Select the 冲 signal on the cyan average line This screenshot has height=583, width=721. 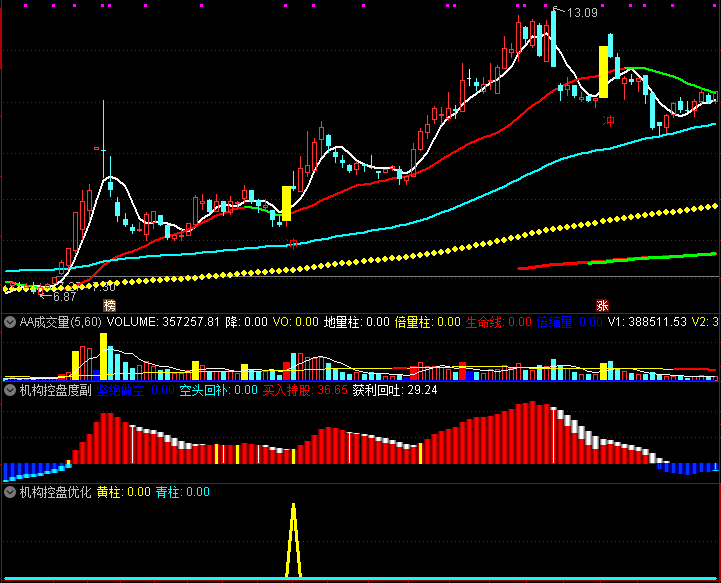pyautogui.click(x=292, y=243)
